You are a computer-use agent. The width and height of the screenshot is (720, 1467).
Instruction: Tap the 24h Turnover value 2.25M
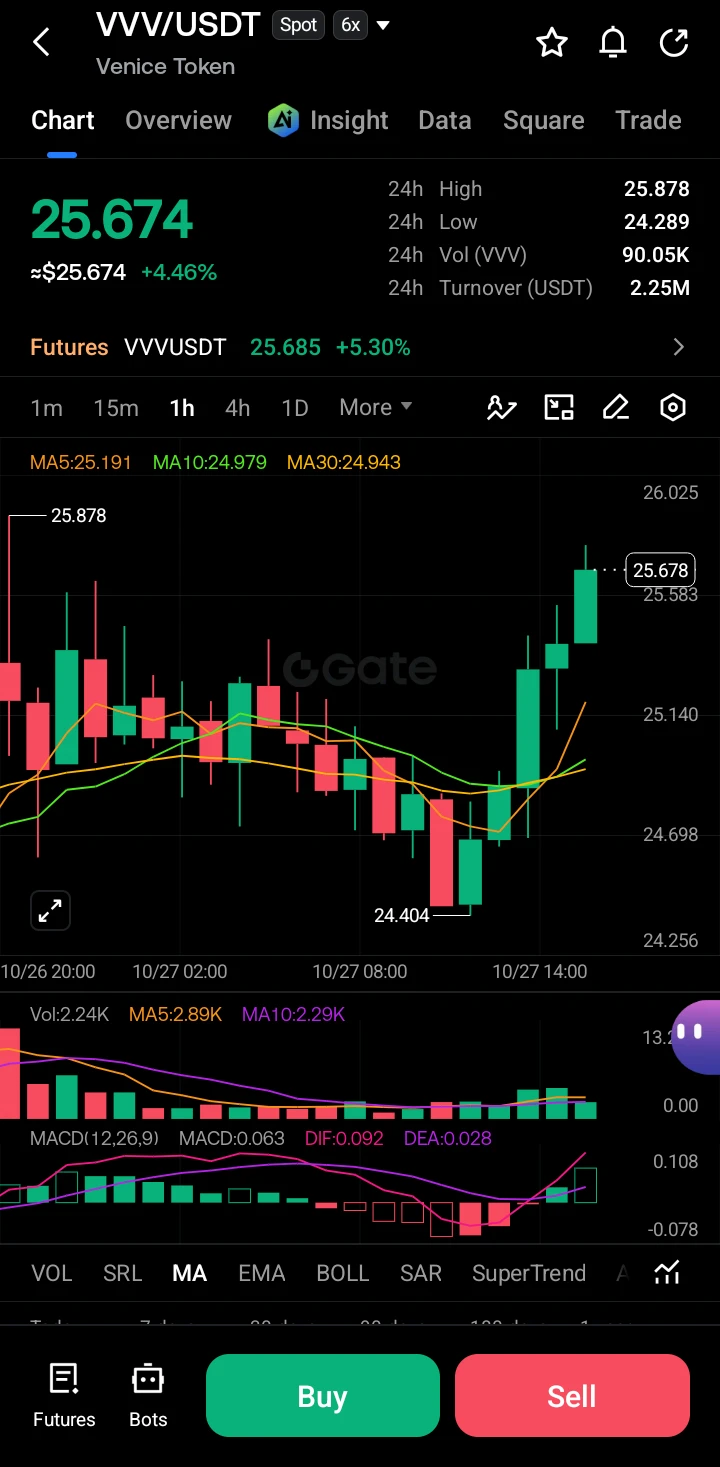click(x=660, y=288)
